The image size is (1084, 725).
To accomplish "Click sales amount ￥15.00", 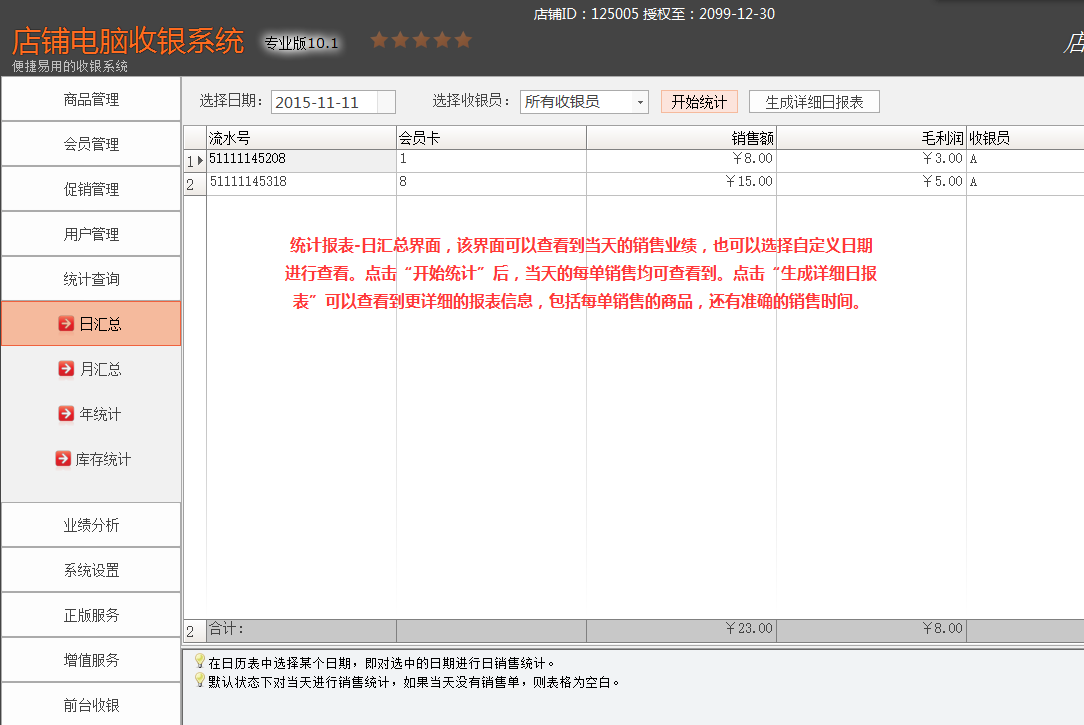I will pos(749,182).
